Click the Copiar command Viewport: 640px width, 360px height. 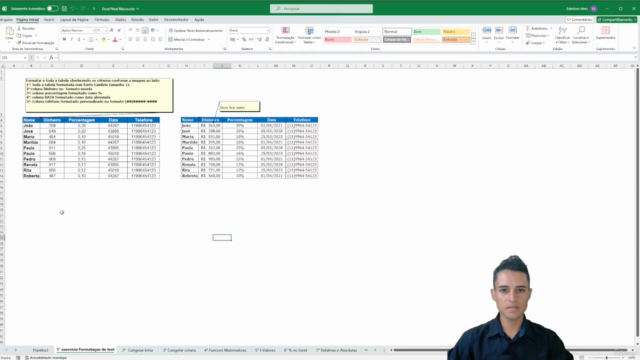[x=25, y=36]
